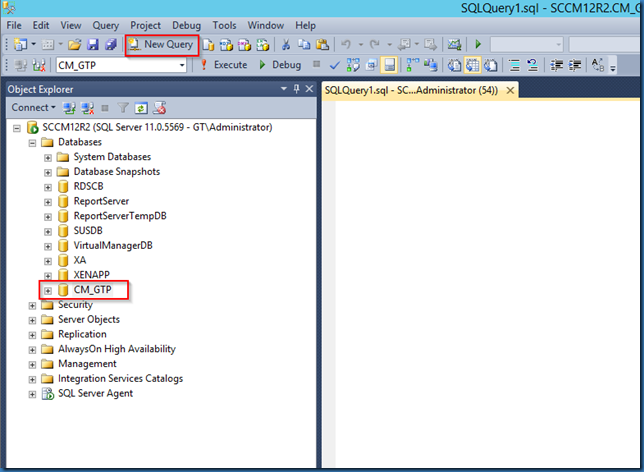The width and height of the screenshot is (644, 472).
Task: Select Results to Grid option
Action: point(472,65)
